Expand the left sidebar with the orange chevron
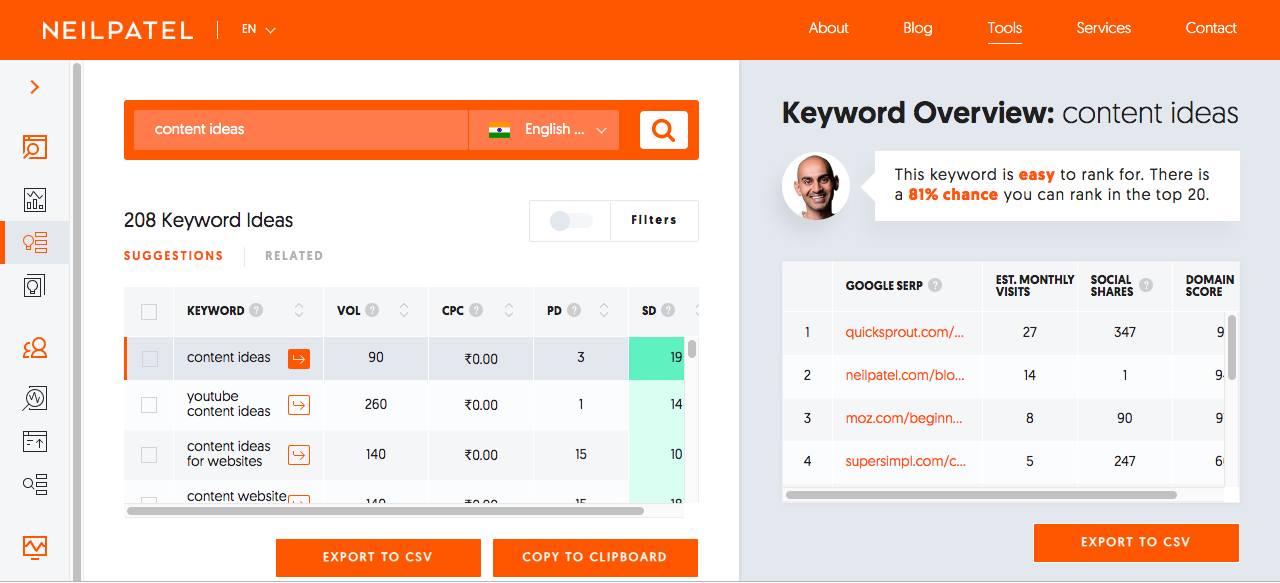 pos(35,87)
